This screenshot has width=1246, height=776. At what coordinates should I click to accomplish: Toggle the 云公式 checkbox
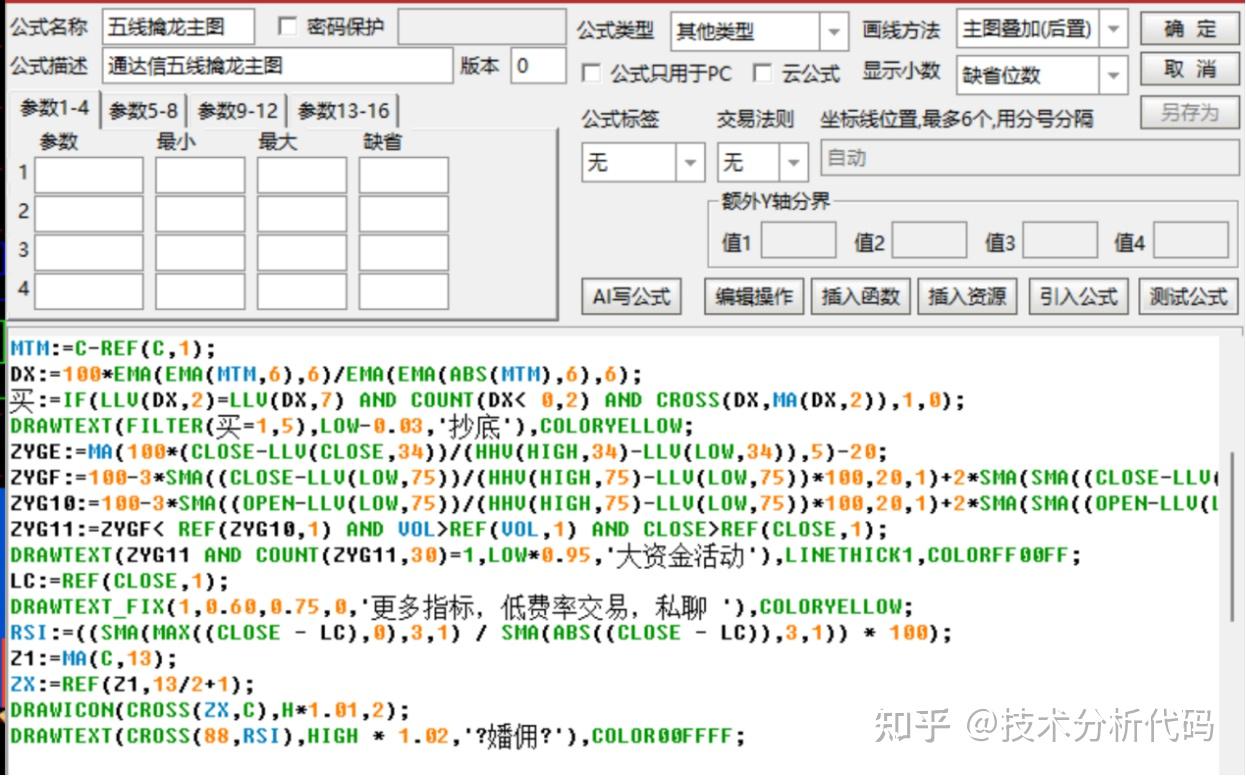click(763, 73)
